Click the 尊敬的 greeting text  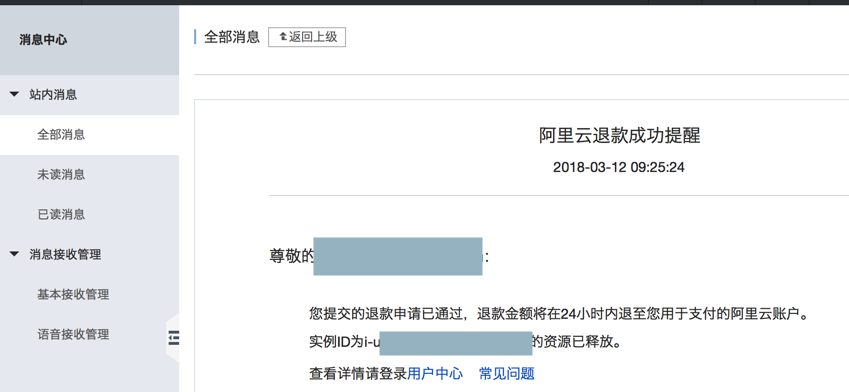(292, 256)
